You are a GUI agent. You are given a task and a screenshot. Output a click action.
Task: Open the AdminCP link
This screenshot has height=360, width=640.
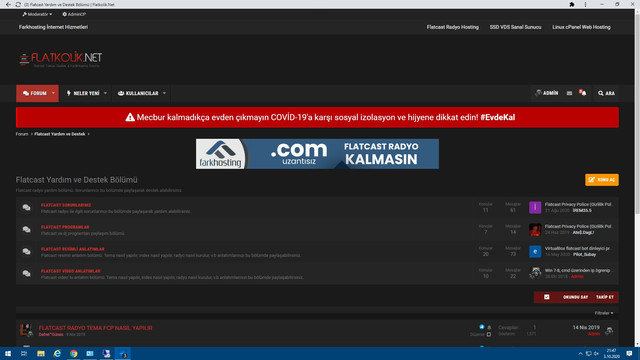pyautogui.click(x=74, y=14)
